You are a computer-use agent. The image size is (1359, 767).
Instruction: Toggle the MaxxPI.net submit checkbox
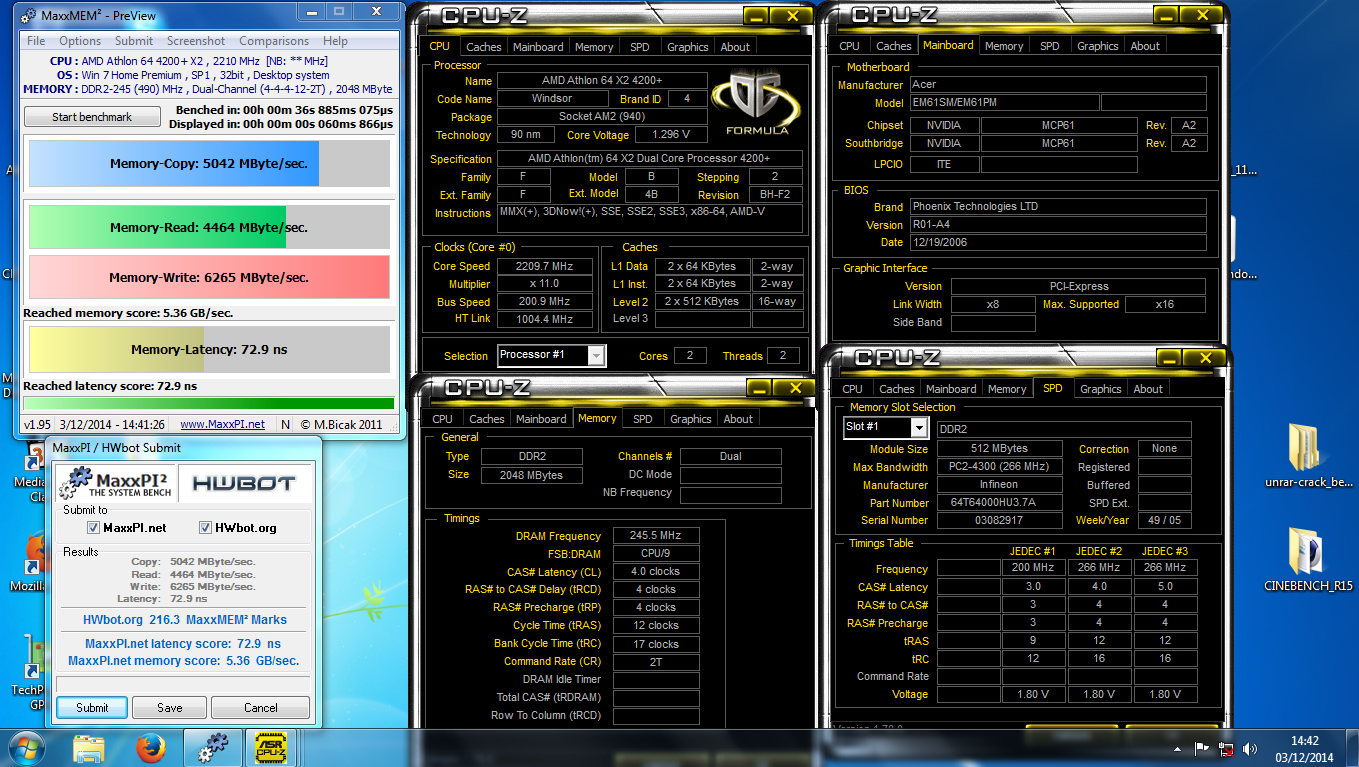point(94,528)
